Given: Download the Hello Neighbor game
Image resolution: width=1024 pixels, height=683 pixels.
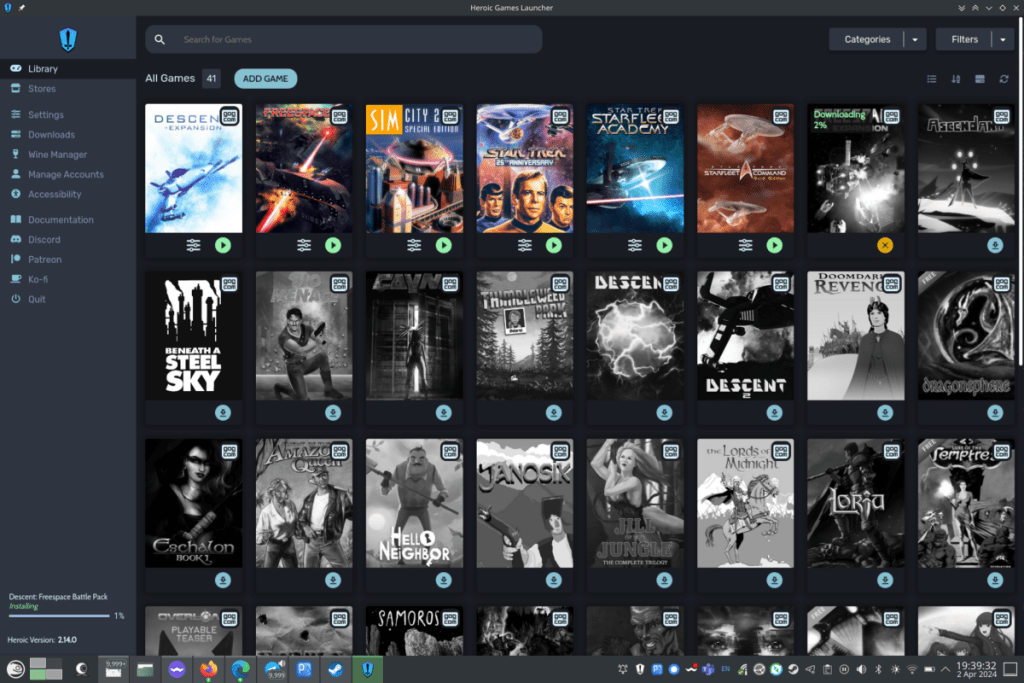Looking at the screenshot, I should tap(443, 581).
